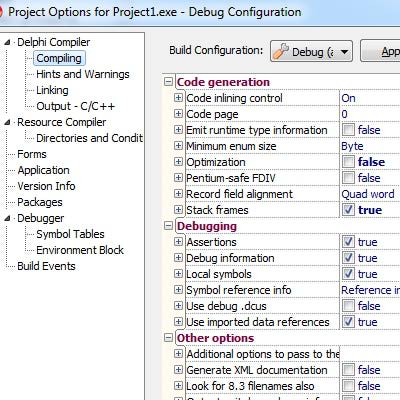
Task: Select Output - C/C++ tree item
Action: point(75,106)
